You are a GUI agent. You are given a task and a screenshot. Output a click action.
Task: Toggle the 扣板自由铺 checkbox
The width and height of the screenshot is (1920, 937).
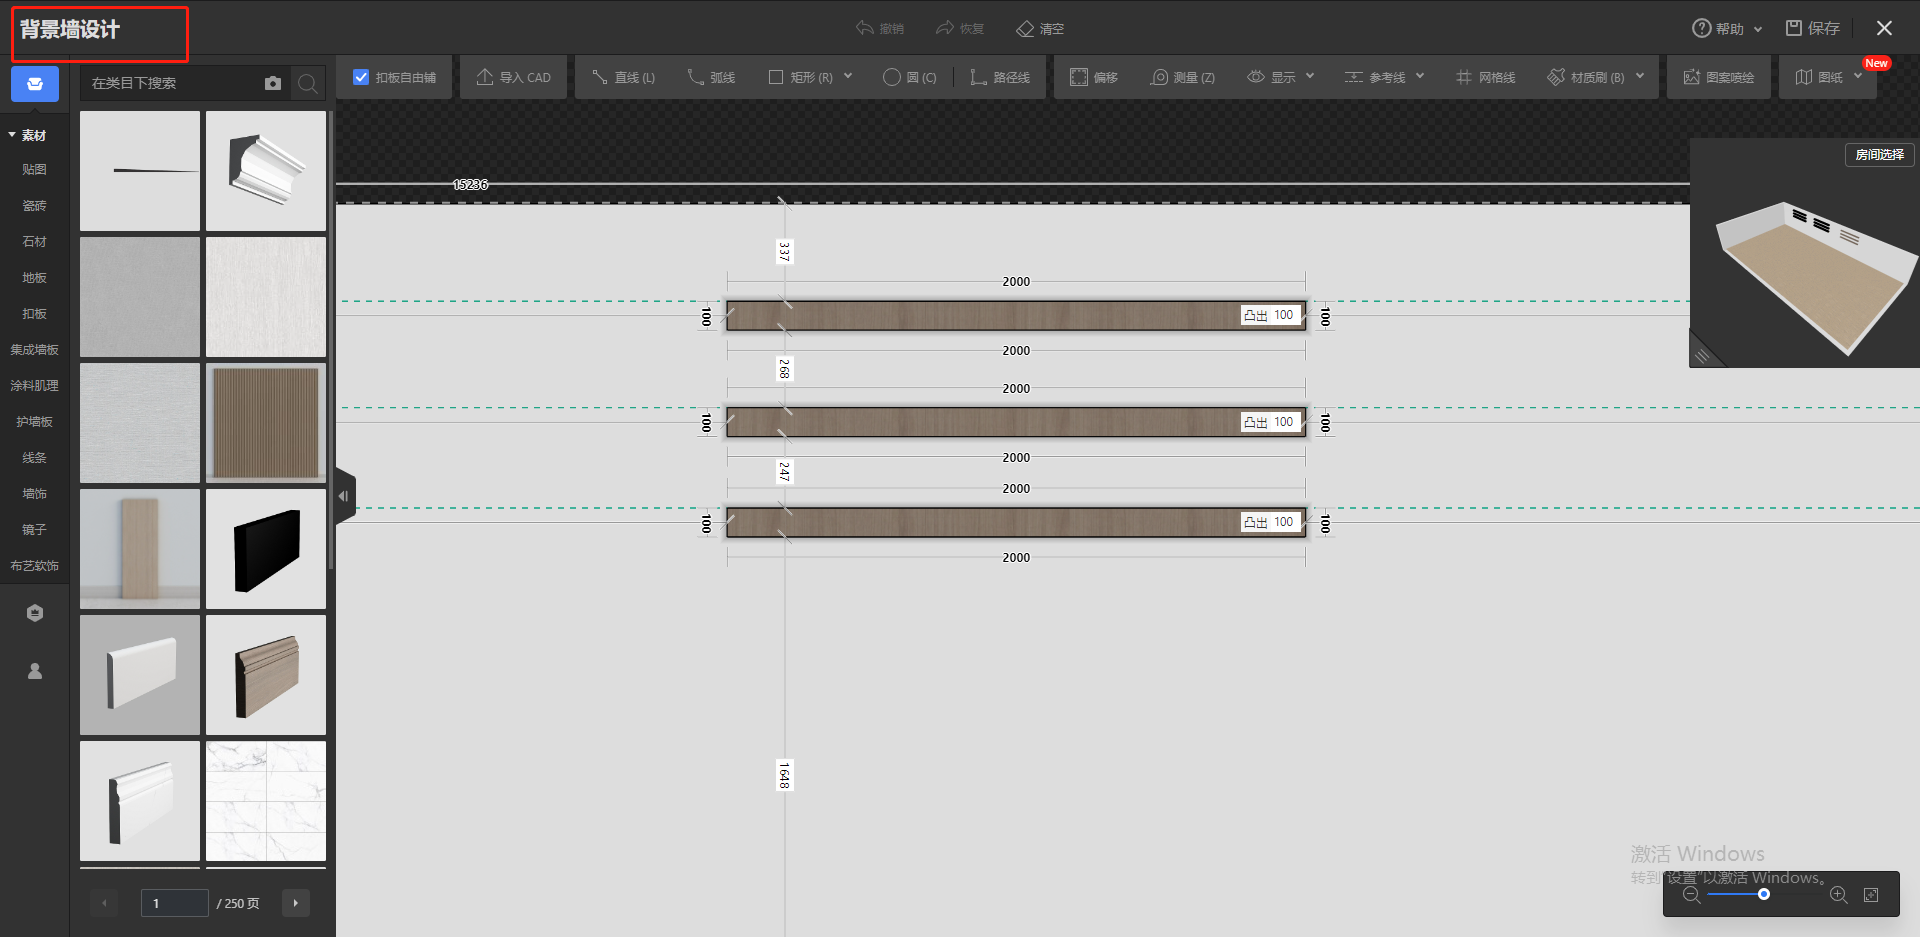click(361, 77)
